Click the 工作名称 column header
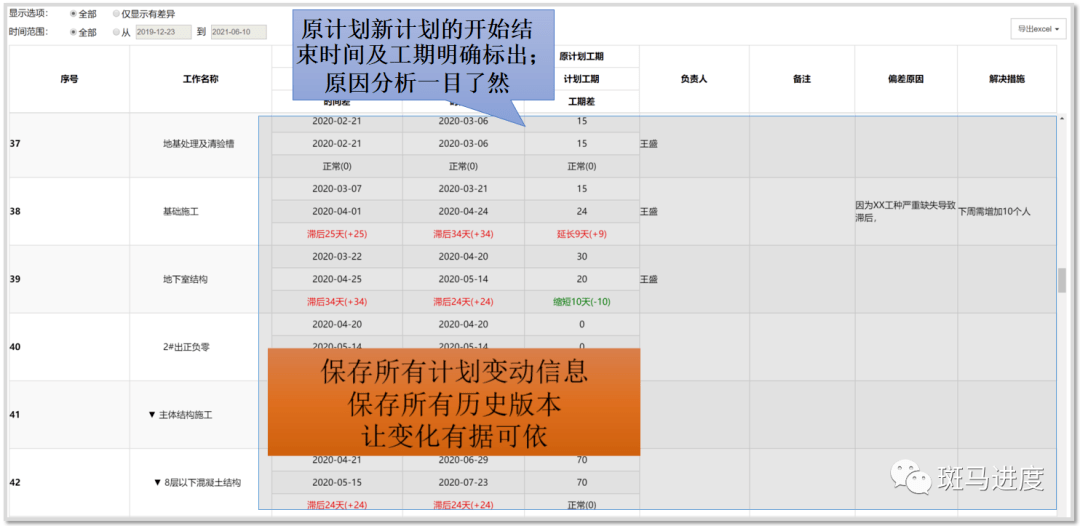 [x=200, y=79]
